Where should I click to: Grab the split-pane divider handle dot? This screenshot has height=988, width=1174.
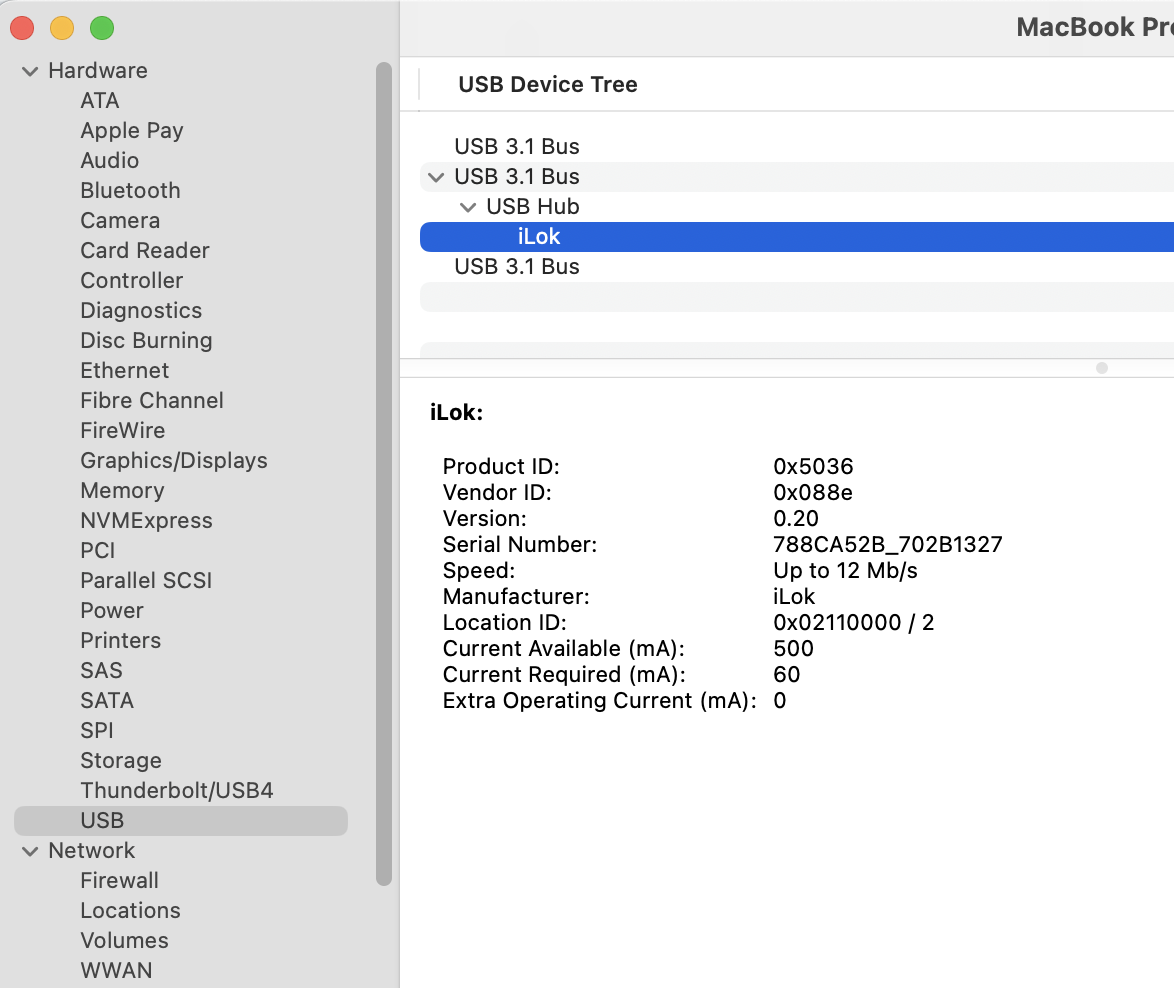tap(1101, 368)
